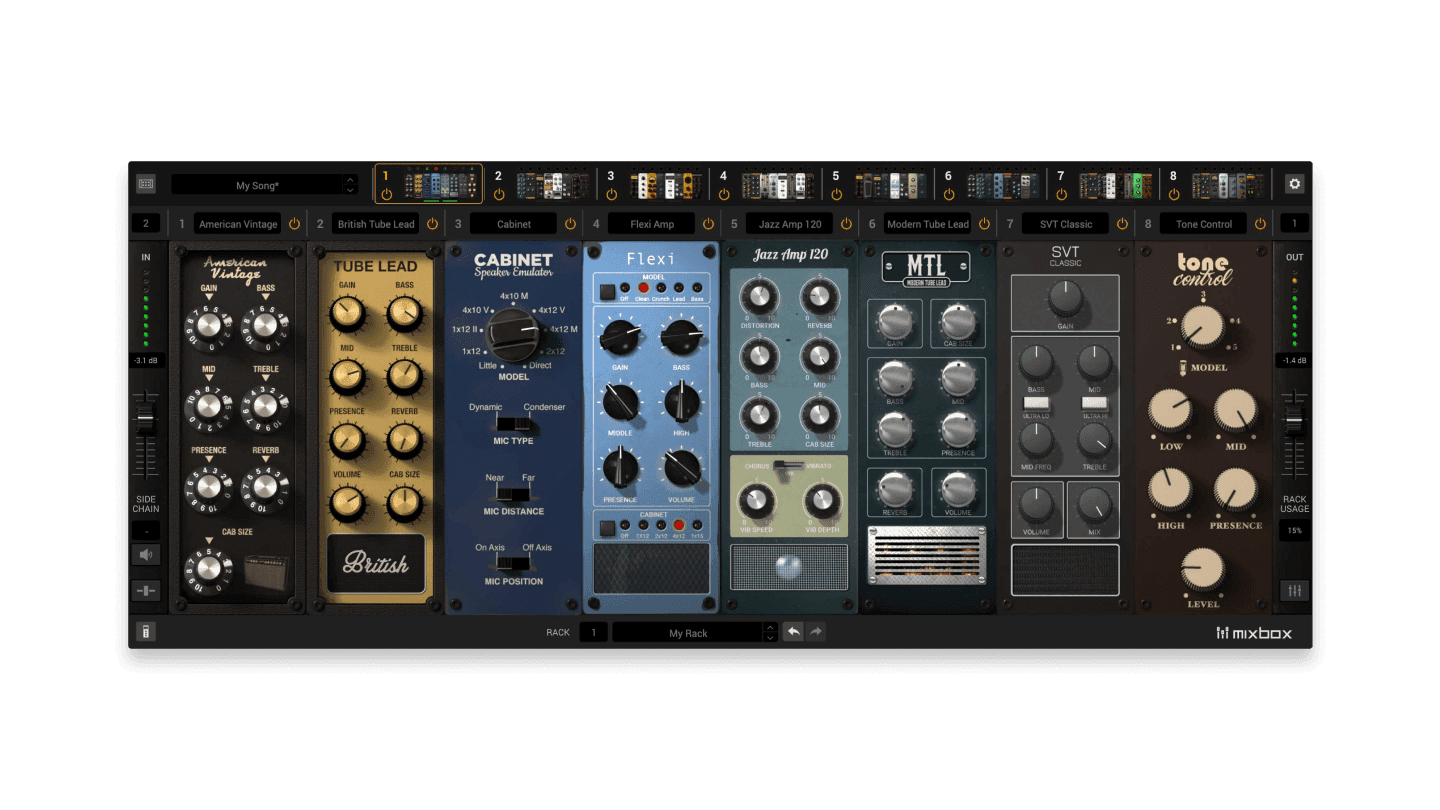Open the settings gear in the top-right corner

point(1294,184)
